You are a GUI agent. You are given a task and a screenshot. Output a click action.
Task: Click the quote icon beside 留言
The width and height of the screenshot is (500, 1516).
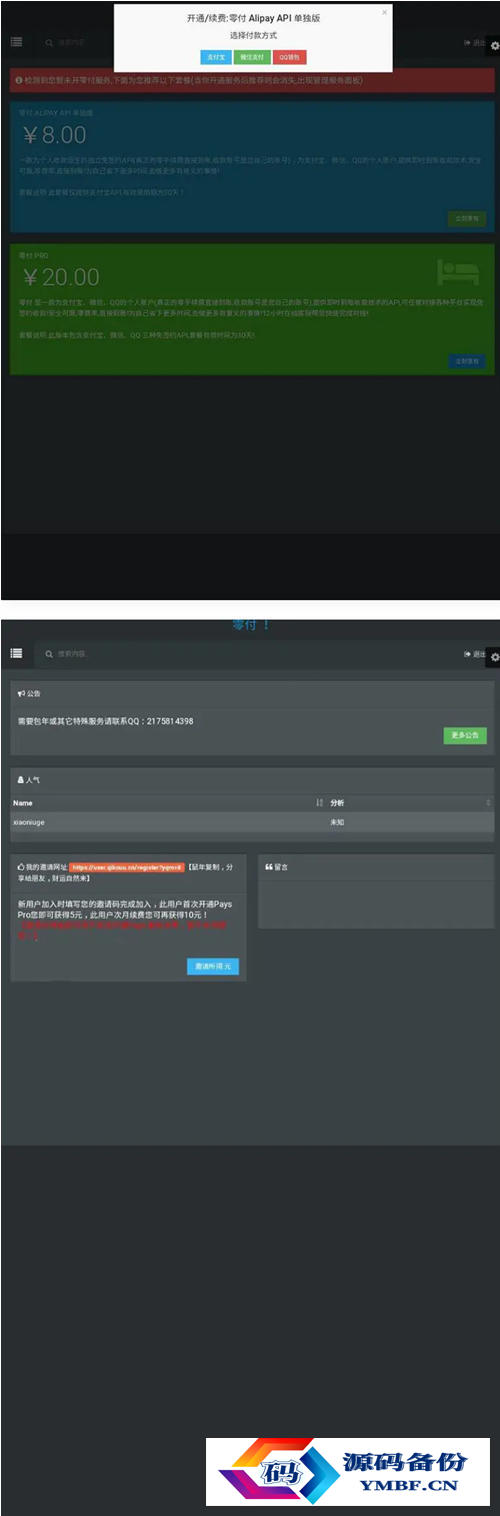tap(268, 867)
